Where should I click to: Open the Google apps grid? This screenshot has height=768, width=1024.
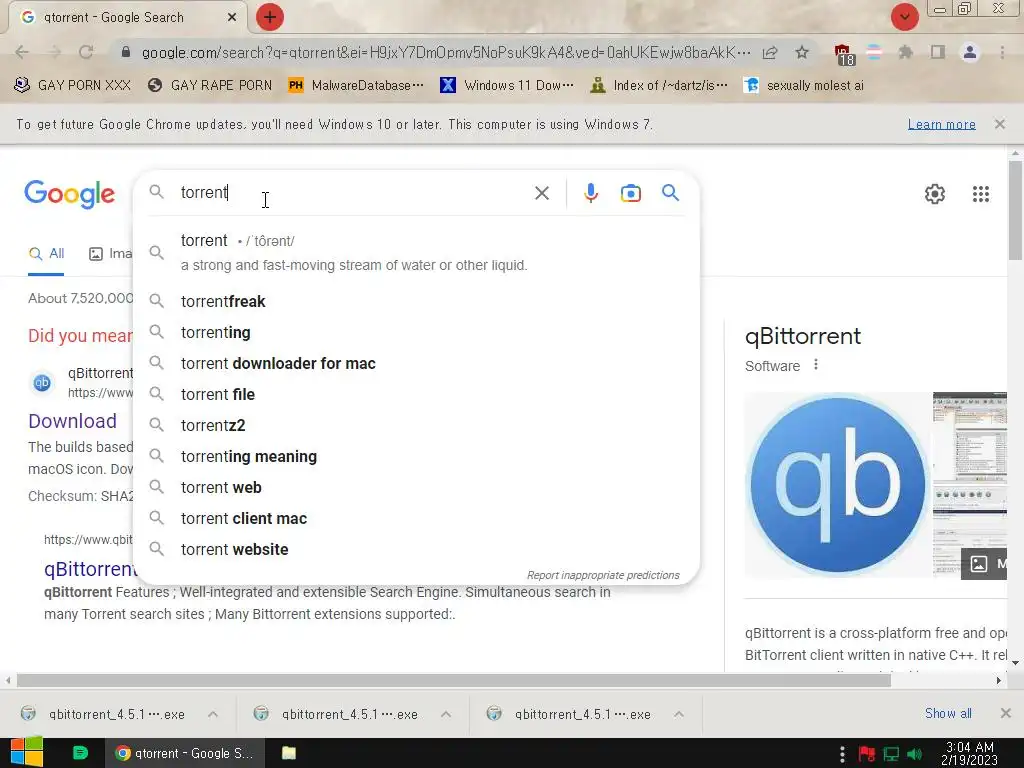[980, 194]
